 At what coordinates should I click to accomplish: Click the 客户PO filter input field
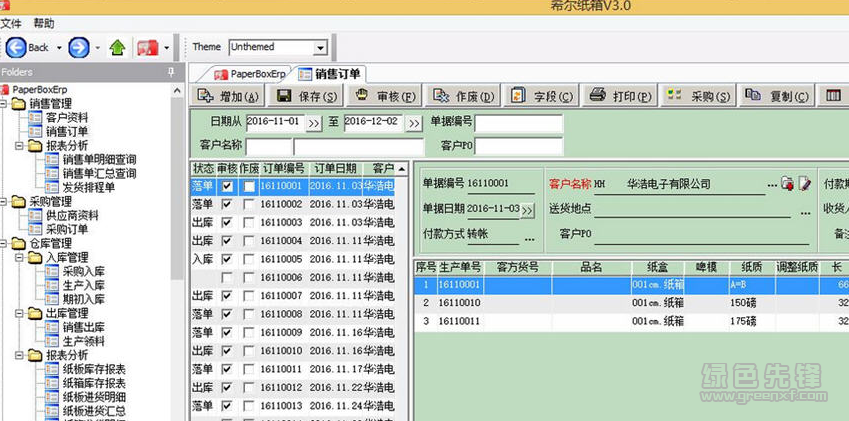(519, 146)
